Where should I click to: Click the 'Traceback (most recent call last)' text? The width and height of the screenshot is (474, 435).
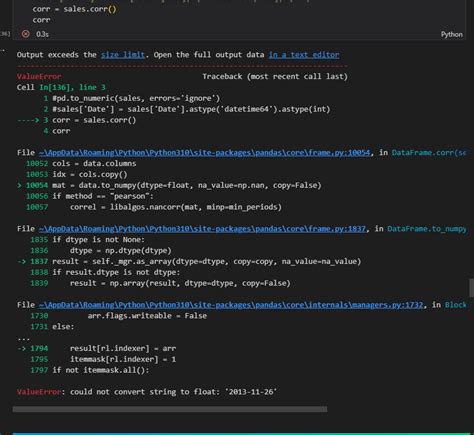[275, 76]
